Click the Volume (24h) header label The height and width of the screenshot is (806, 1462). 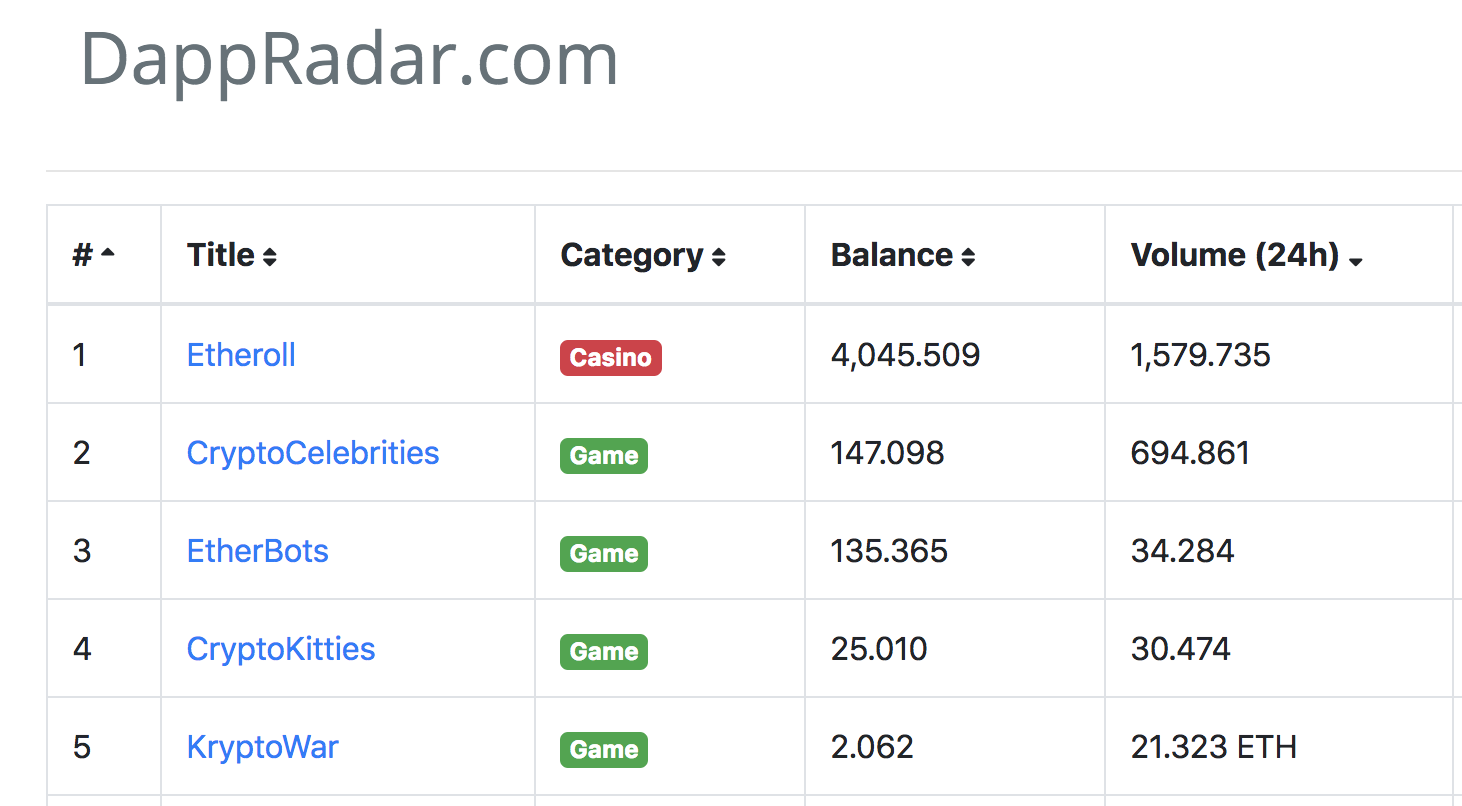1234,255
